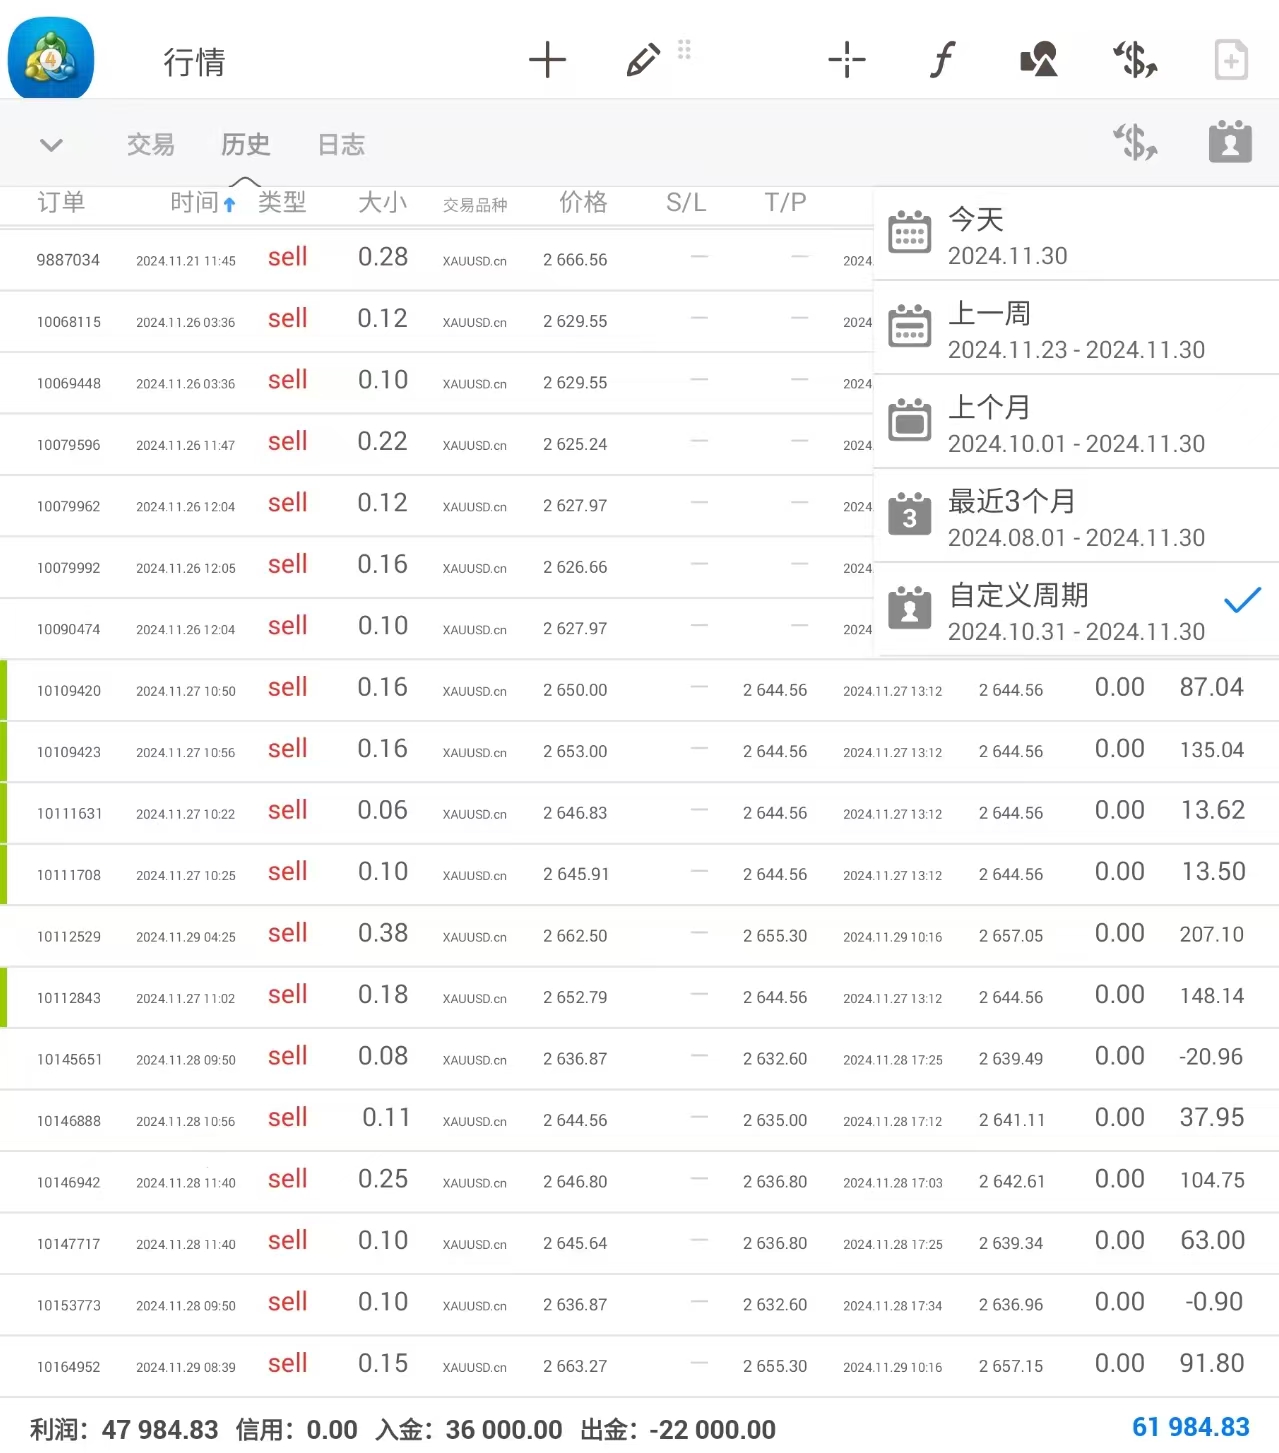
Task: Tap the new chart document icon
Action: 1231,60
